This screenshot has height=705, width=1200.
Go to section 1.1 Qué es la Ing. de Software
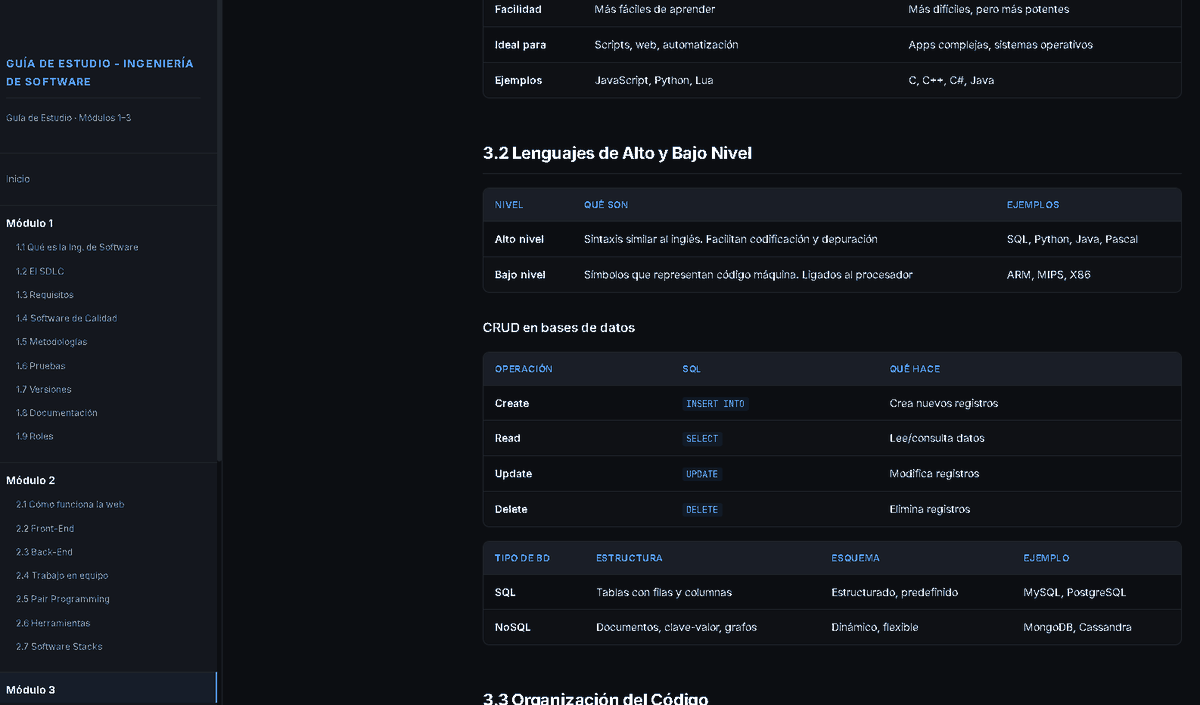coord(77,247)
